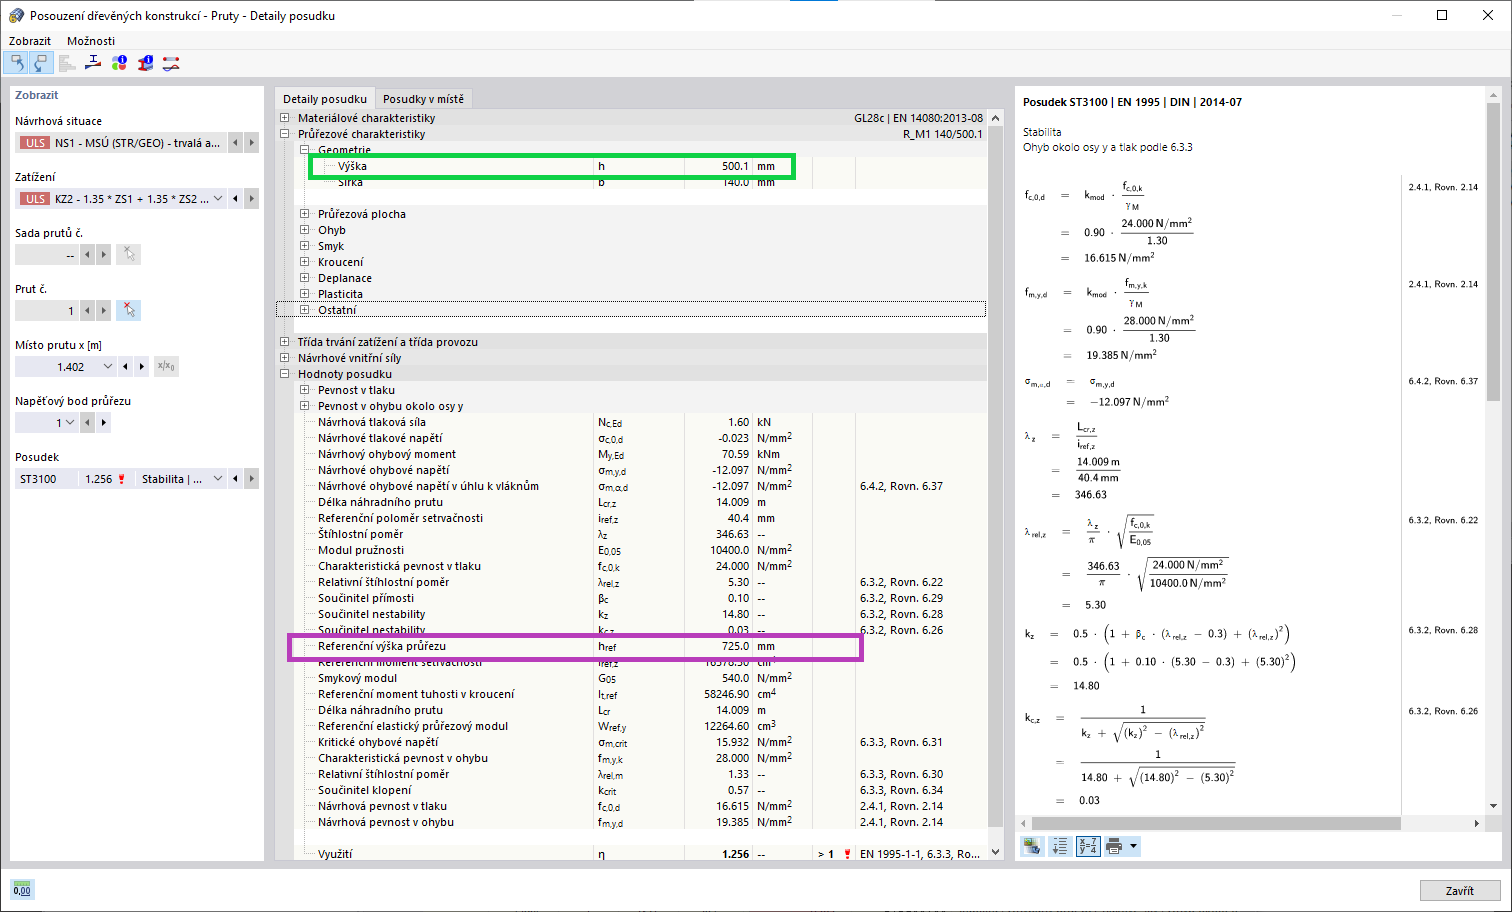Go to next Zatížení with right arrow
1512x912 pixels.
tap(252, 198)
